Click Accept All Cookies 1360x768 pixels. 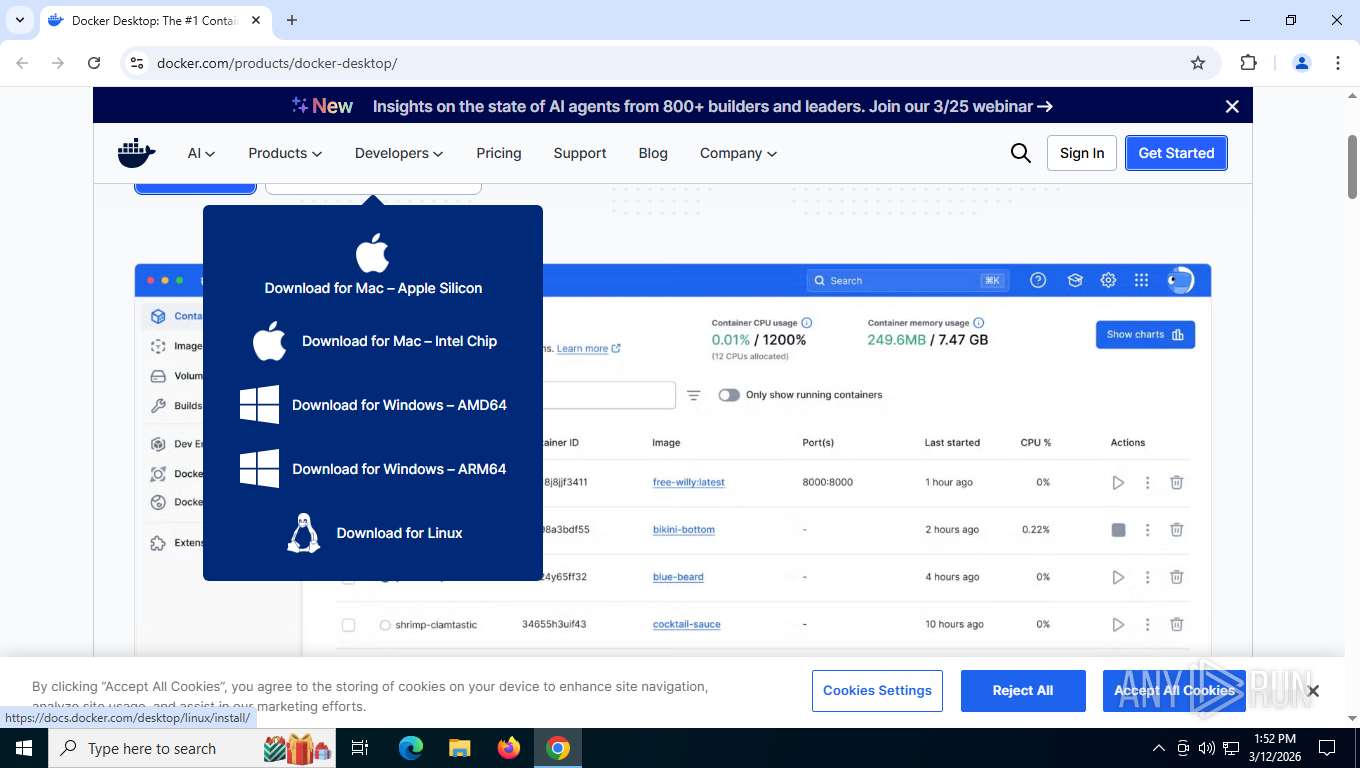(1174, 691)
